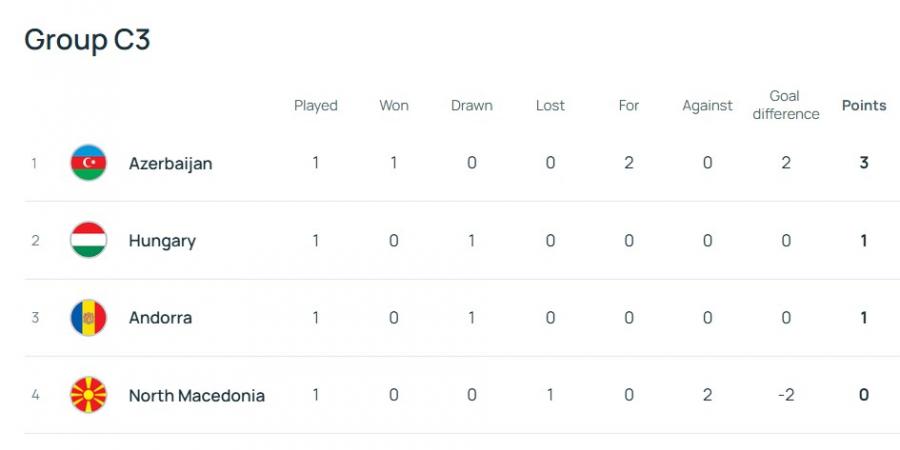
Task: Click North Macedonia's goal difference of -2
Action: [x=786, y=395]
